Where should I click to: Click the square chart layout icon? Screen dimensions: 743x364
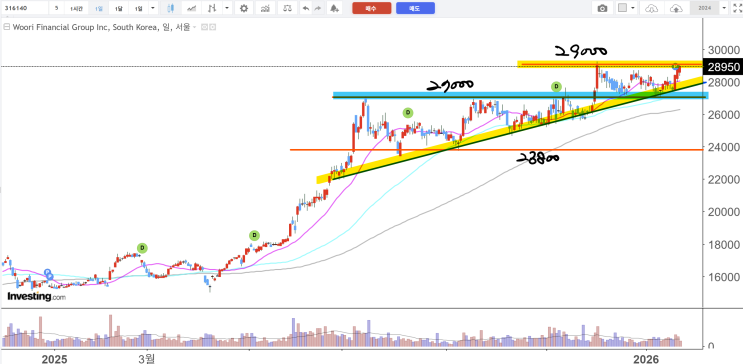623,8
